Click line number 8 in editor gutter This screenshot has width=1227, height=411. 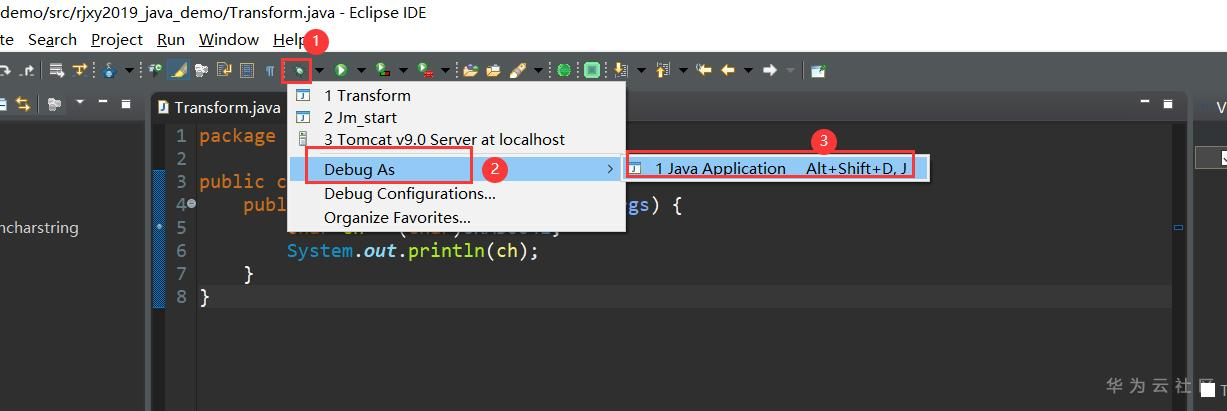click(x=181, y=297)
